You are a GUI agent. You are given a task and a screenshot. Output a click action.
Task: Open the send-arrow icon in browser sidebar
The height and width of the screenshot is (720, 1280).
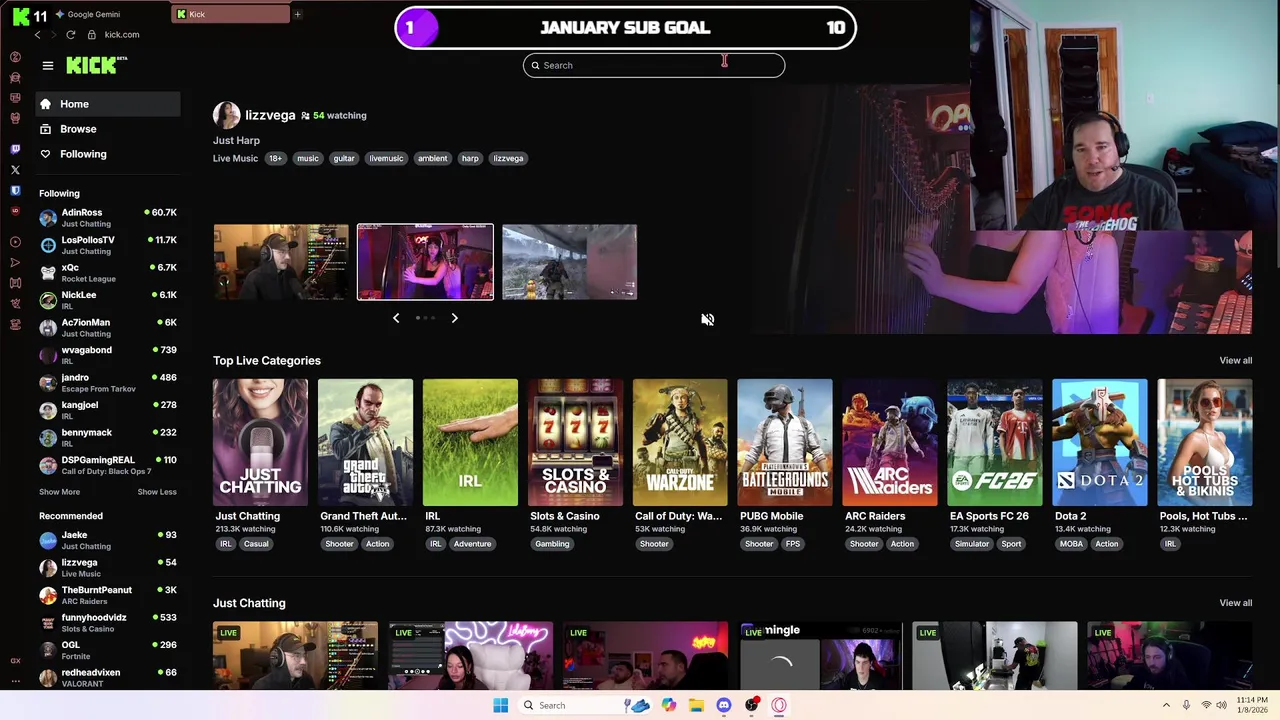click(x=15, y=262)
